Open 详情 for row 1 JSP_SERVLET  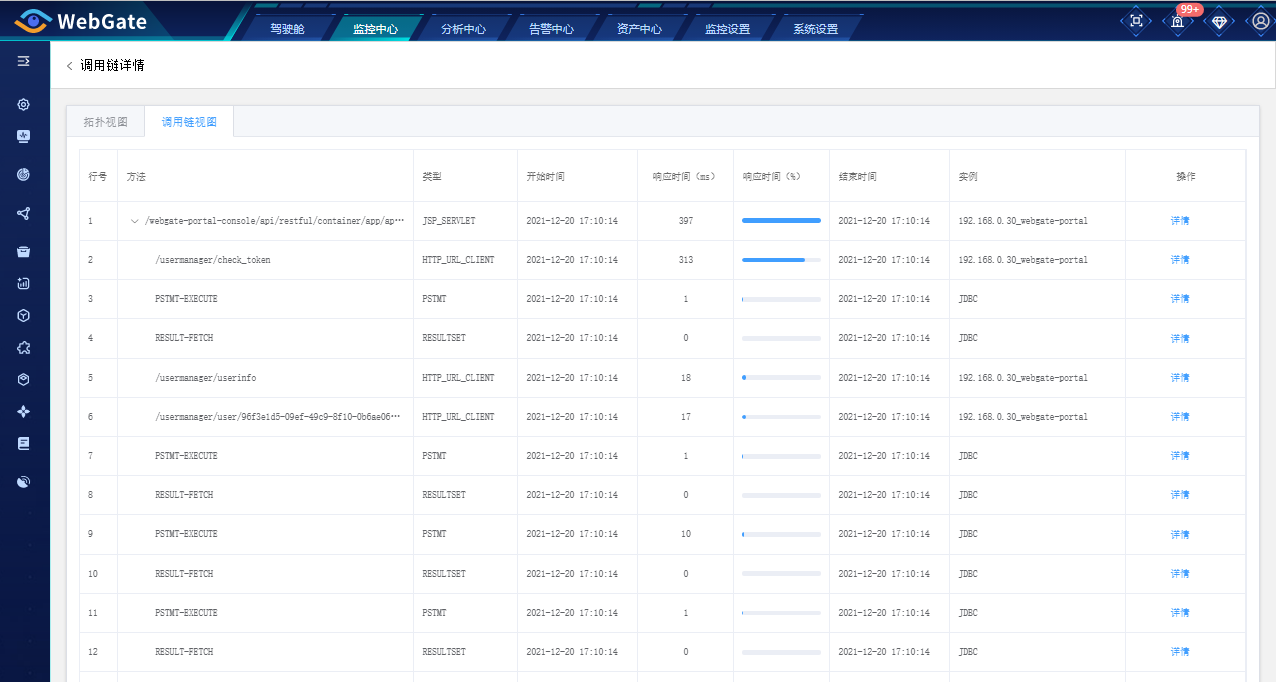(x=1180, y=221)
